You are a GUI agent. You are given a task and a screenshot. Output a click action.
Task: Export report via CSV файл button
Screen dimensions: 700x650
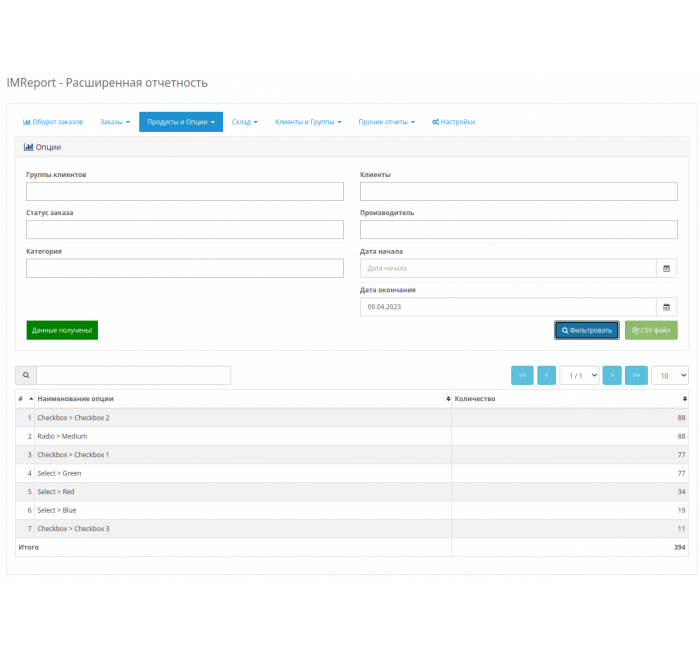point(651,330)
